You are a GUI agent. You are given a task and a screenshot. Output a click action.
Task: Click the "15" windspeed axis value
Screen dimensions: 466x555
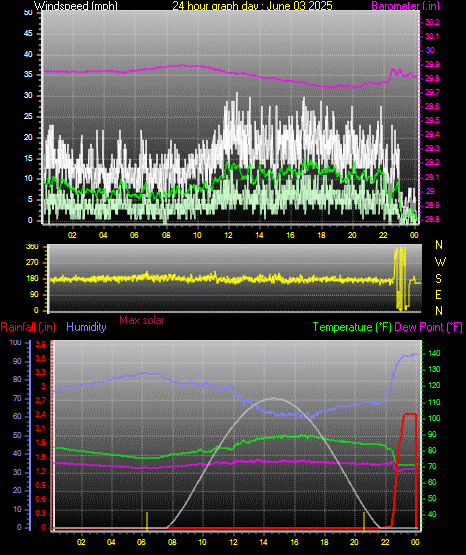point(28,158)
